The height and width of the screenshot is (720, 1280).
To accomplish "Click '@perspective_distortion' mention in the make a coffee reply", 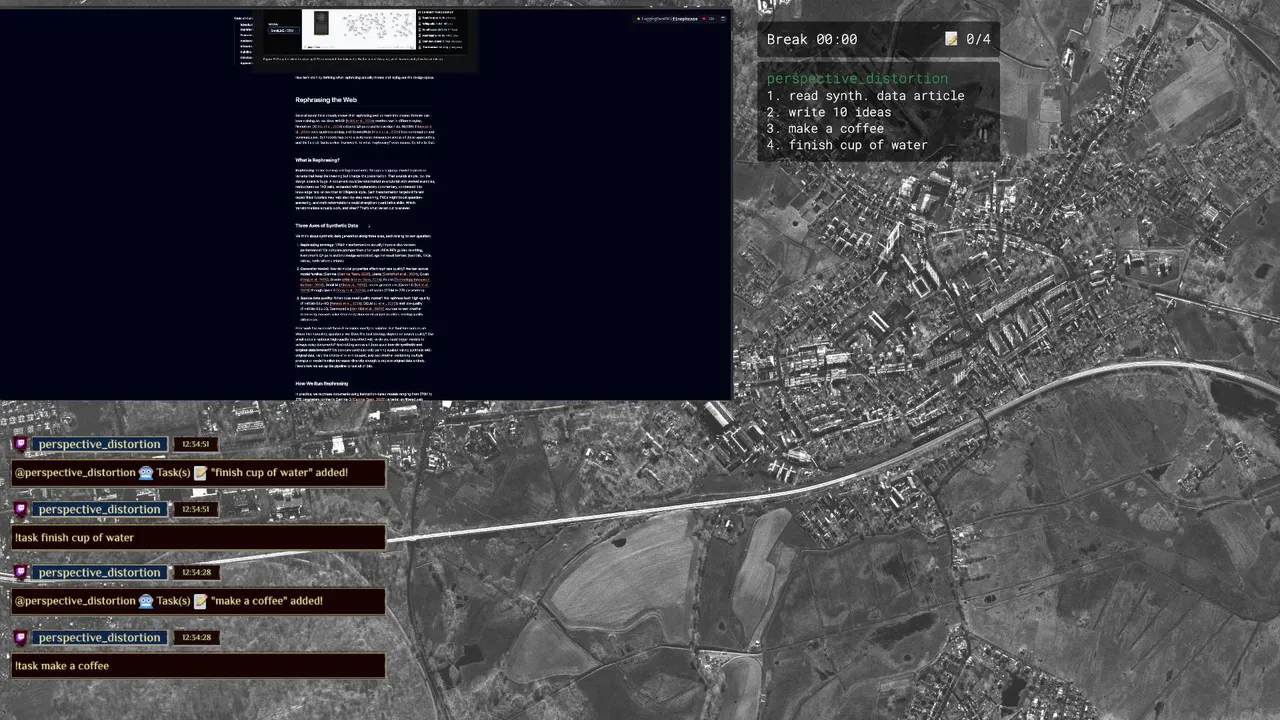I will pyautogui.click(x=75, y=601).
